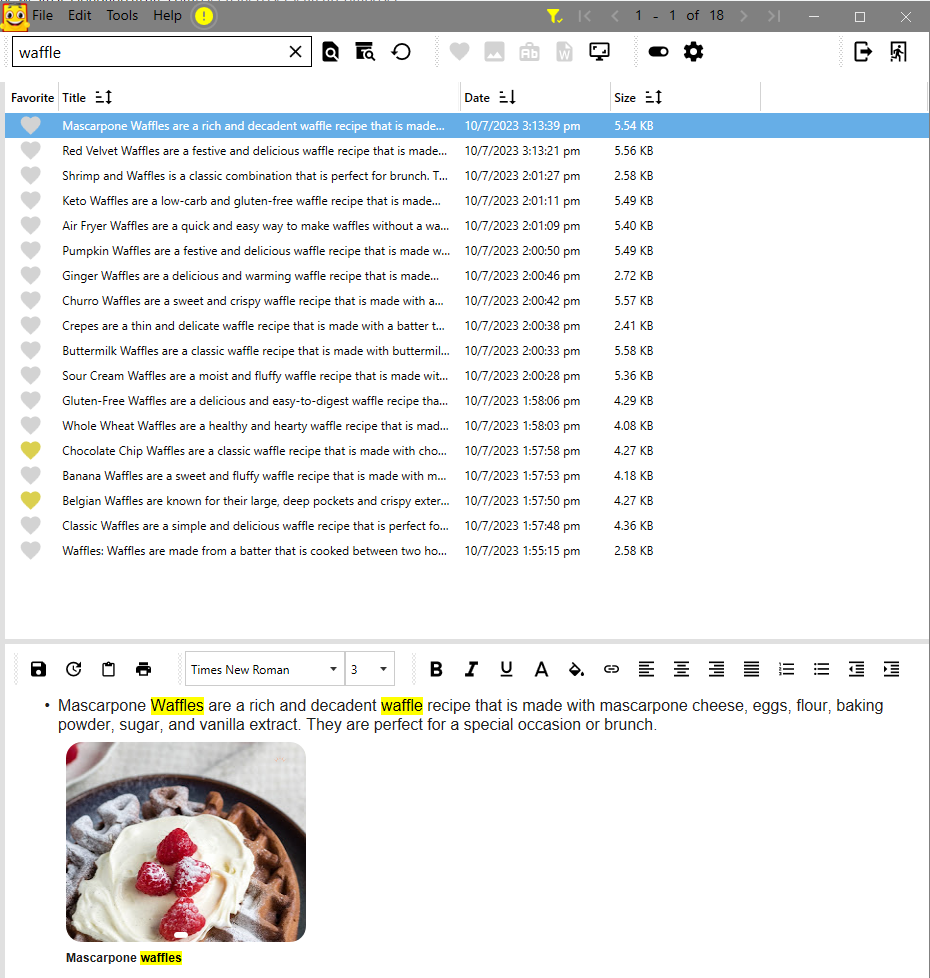Click the export arrow icon
The image size is (930, 978).
pyautogui.click(x=863, y=52)
